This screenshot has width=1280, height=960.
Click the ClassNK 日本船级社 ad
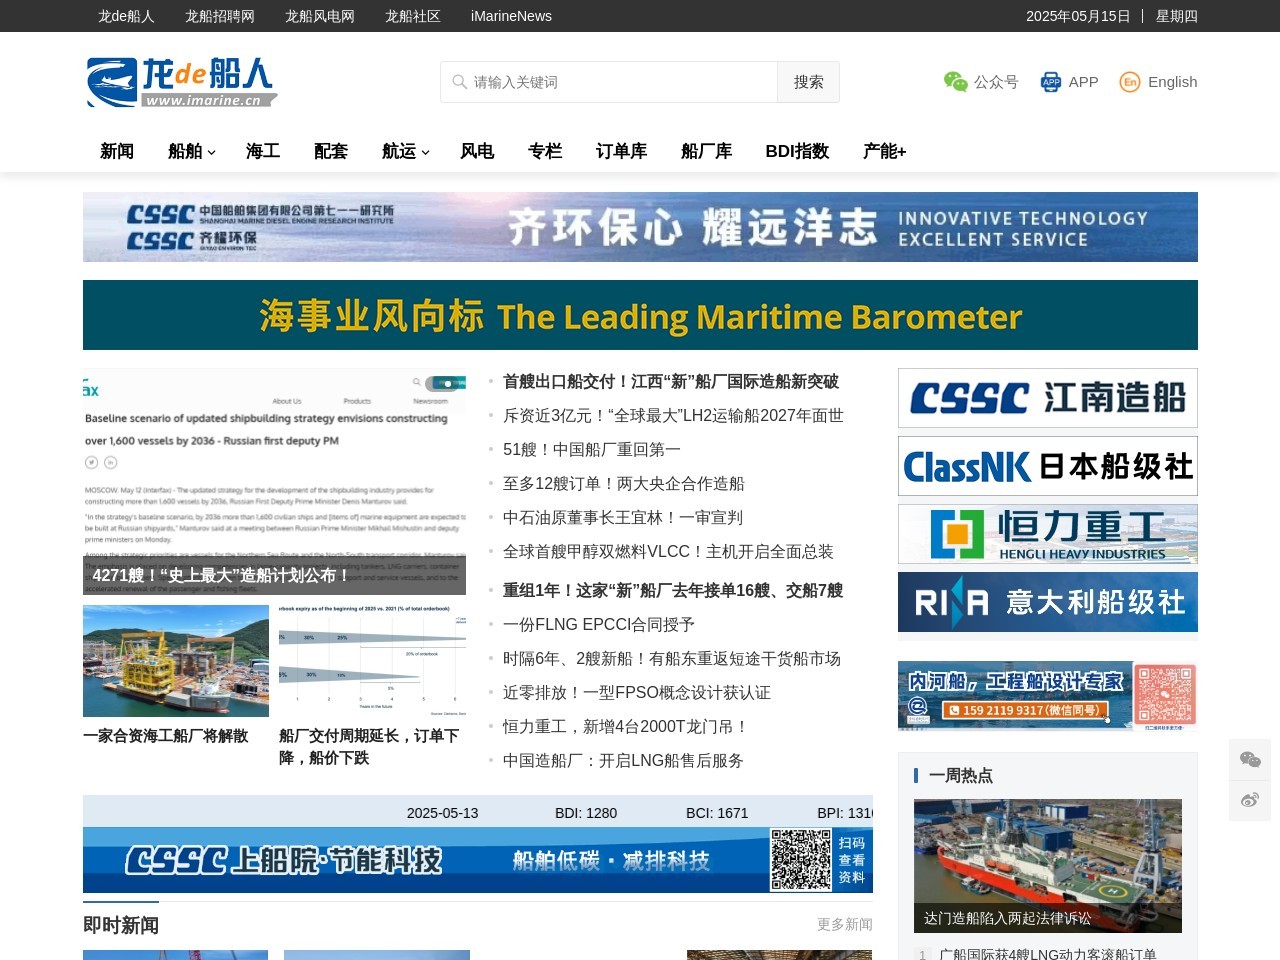point(1048,466)
